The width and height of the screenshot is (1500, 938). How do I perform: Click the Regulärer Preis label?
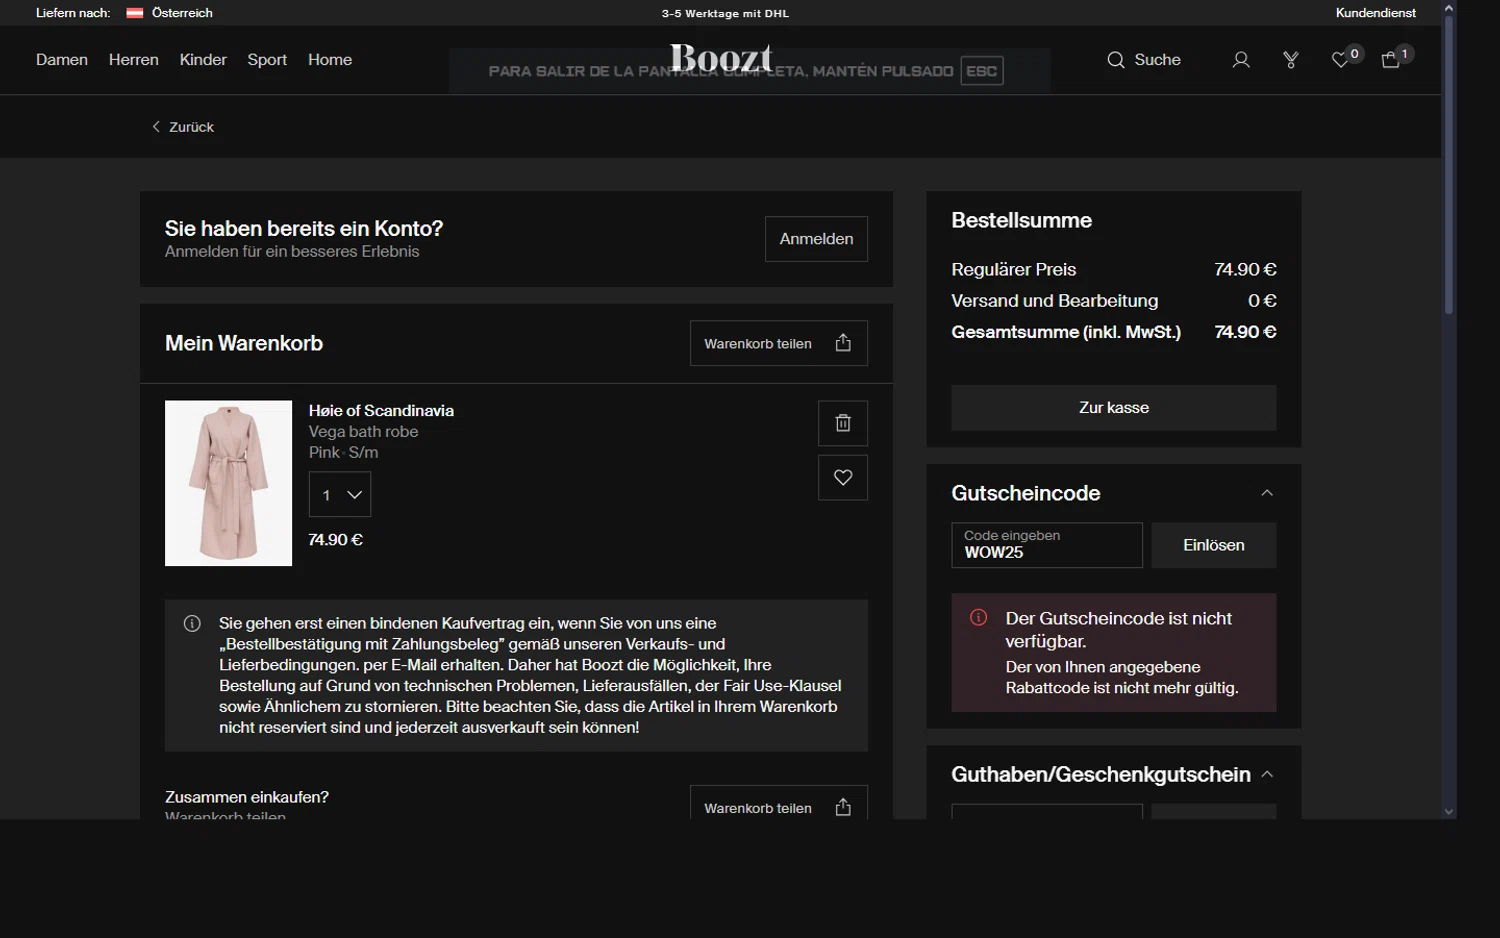(x=1014, y=270)
